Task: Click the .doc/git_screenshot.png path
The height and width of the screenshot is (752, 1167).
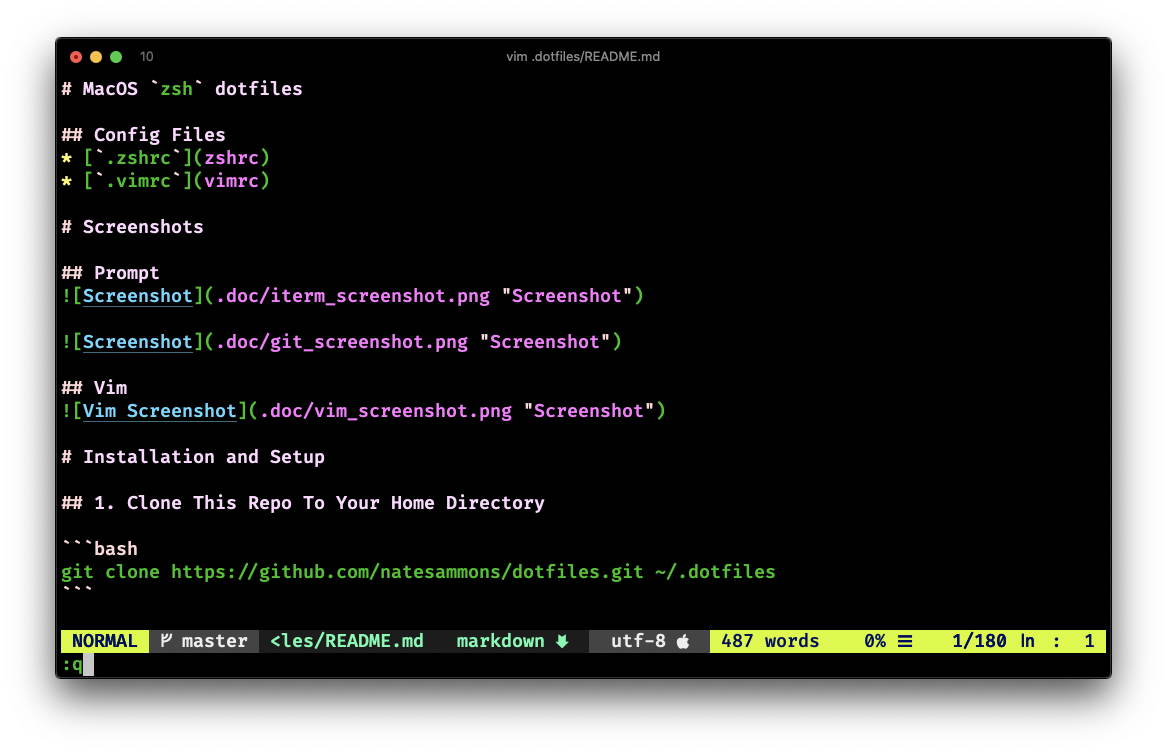Action: click(x=342, y=342)
